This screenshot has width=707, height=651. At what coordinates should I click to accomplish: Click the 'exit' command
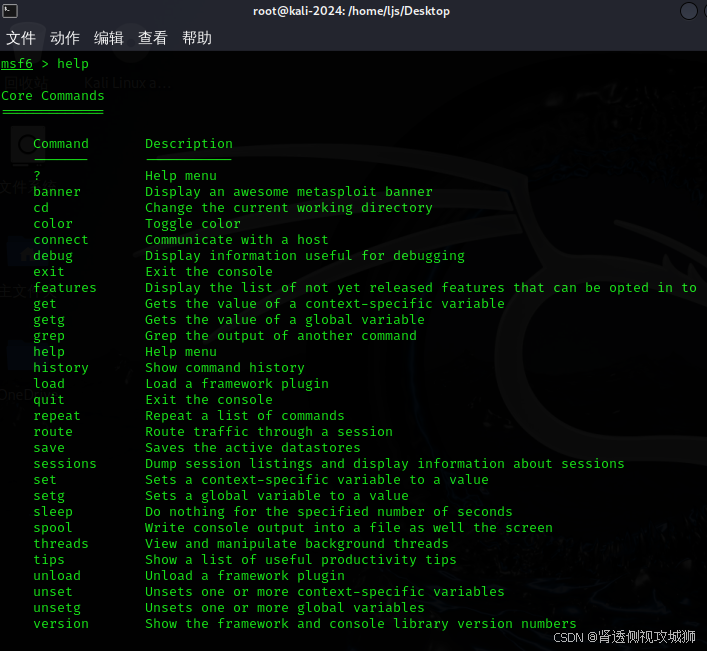click(49, 271)
